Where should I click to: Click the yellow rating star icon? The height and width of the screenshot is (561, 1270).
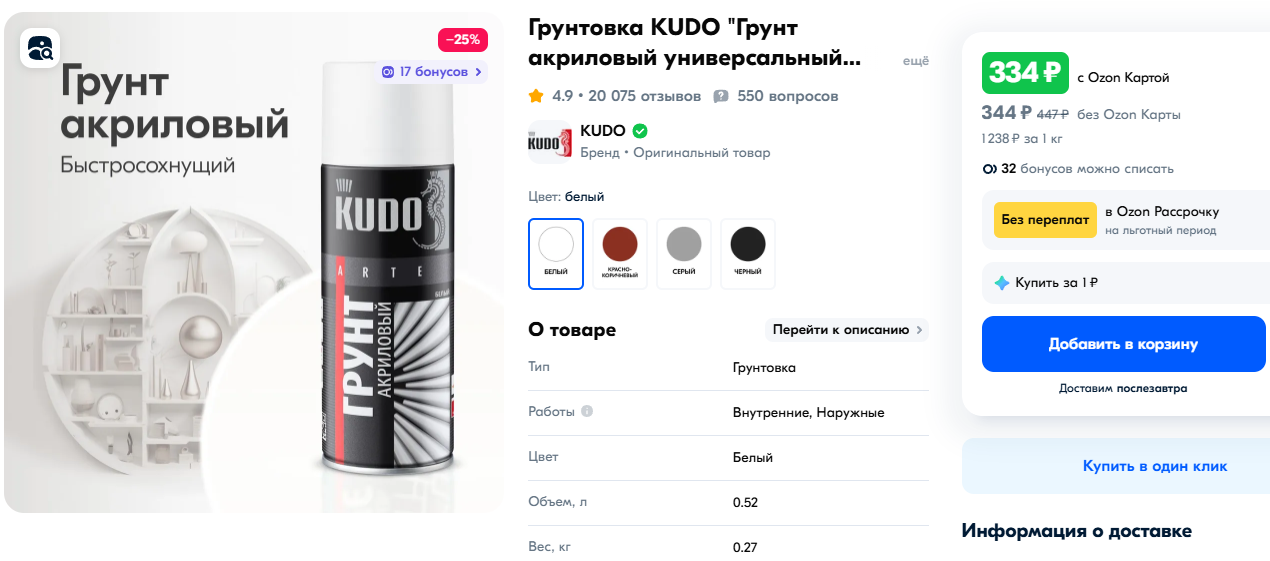tap(536, 96)
